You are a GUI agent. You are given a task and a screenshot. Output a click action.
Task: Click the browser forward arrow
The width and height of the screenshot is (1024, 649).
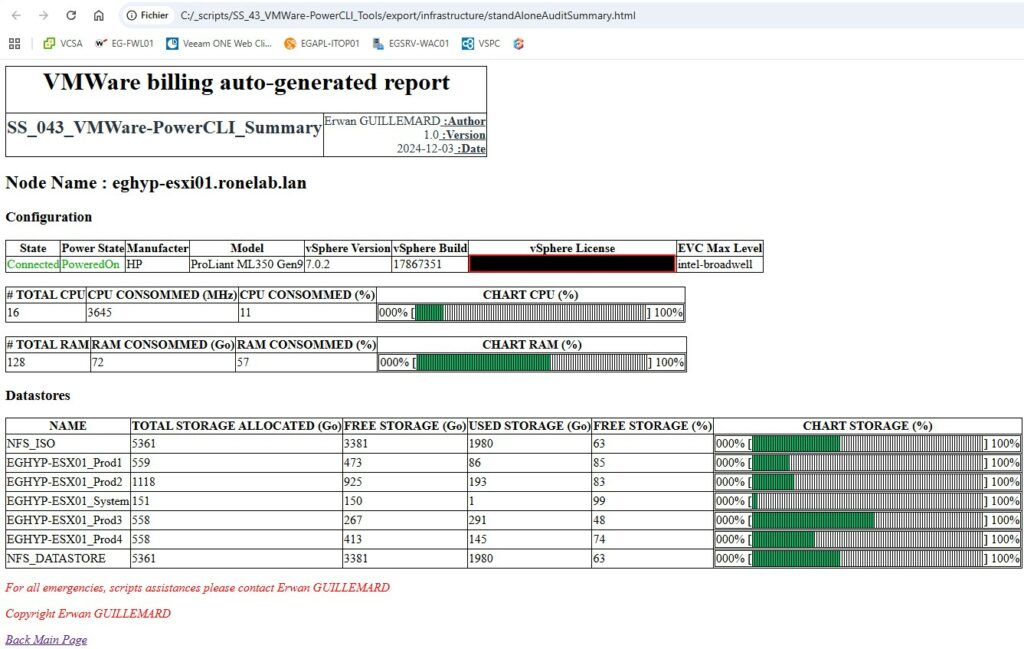[43, 16]
